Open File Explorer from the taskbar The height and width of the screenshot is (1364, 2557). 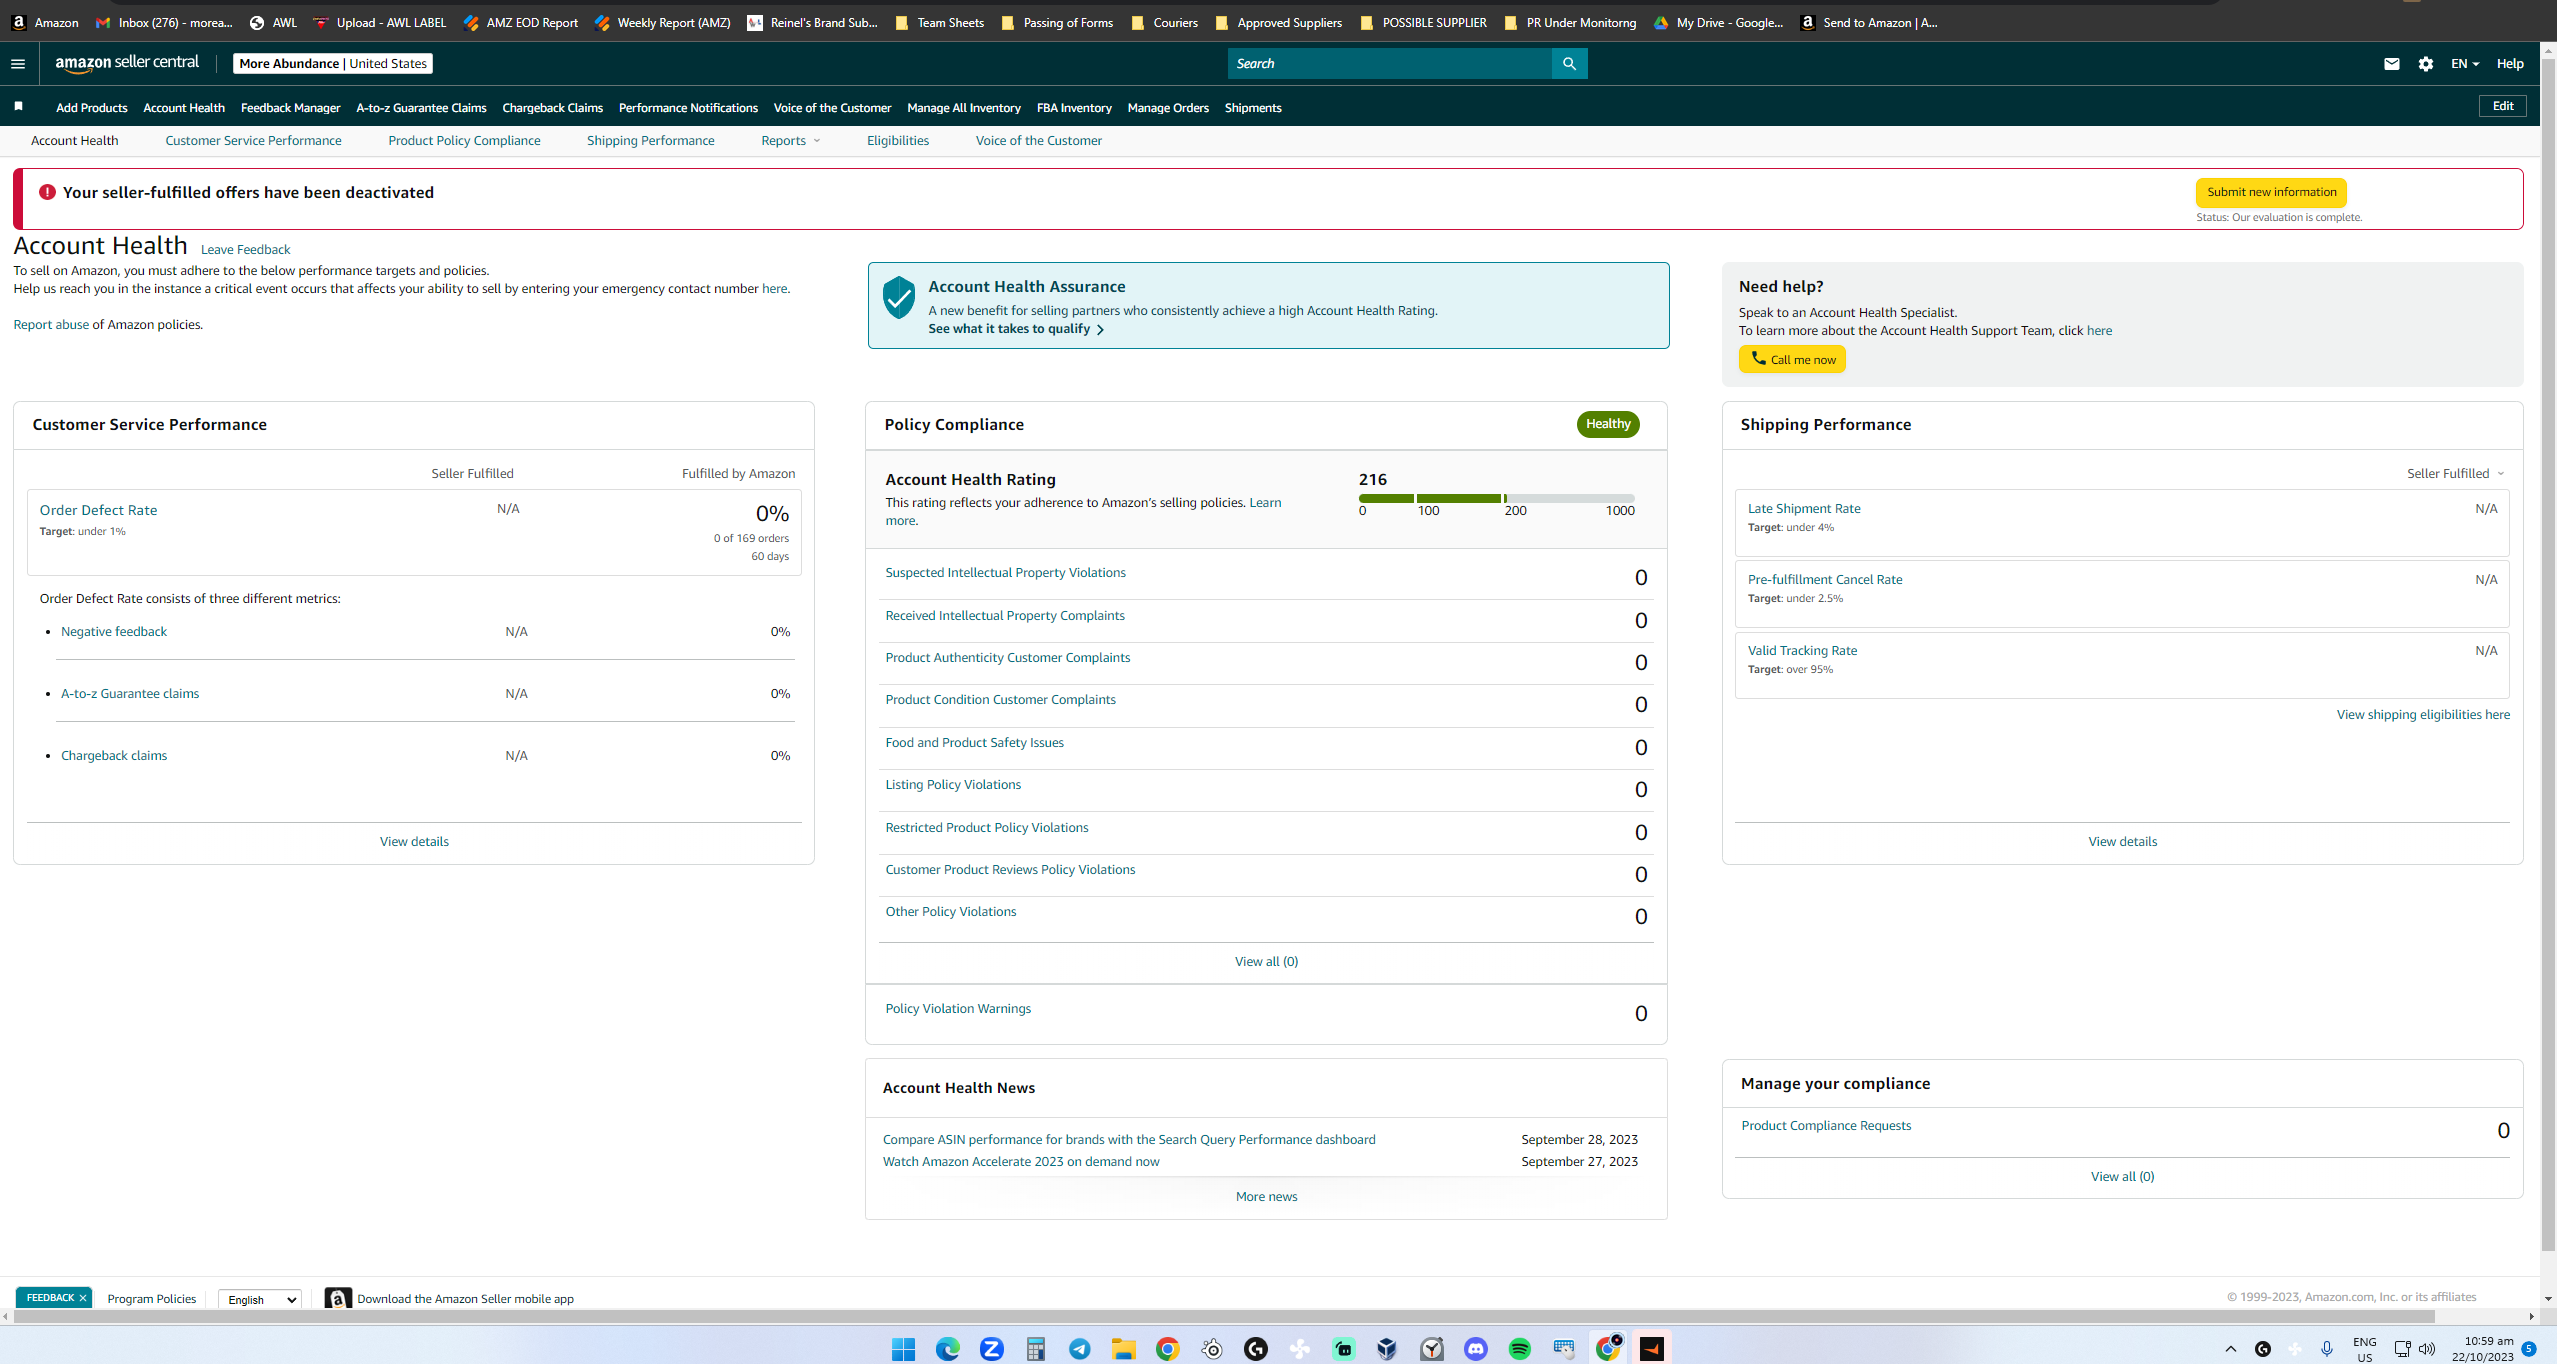[x=1123, y=1349]
